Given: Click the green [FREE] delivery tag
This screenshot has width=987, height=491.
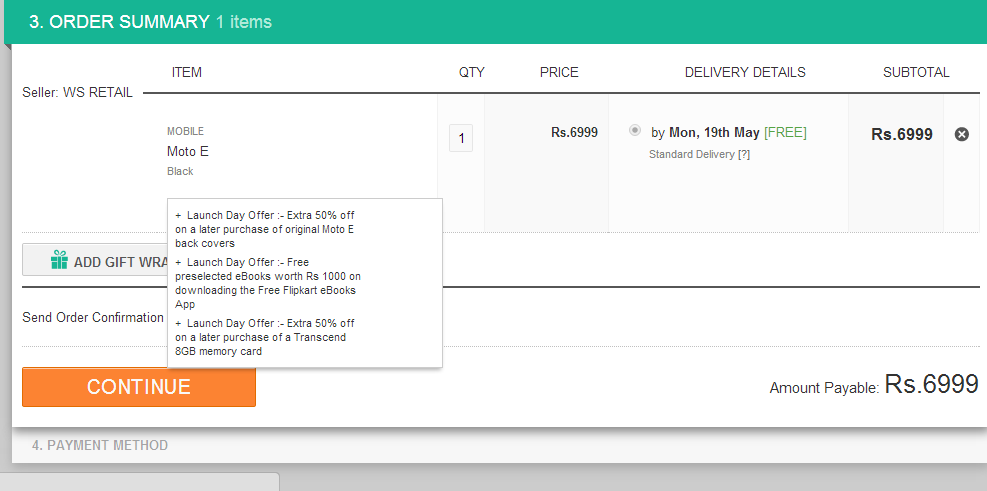Looking at the screenshot, I should (x=785, y=133).
